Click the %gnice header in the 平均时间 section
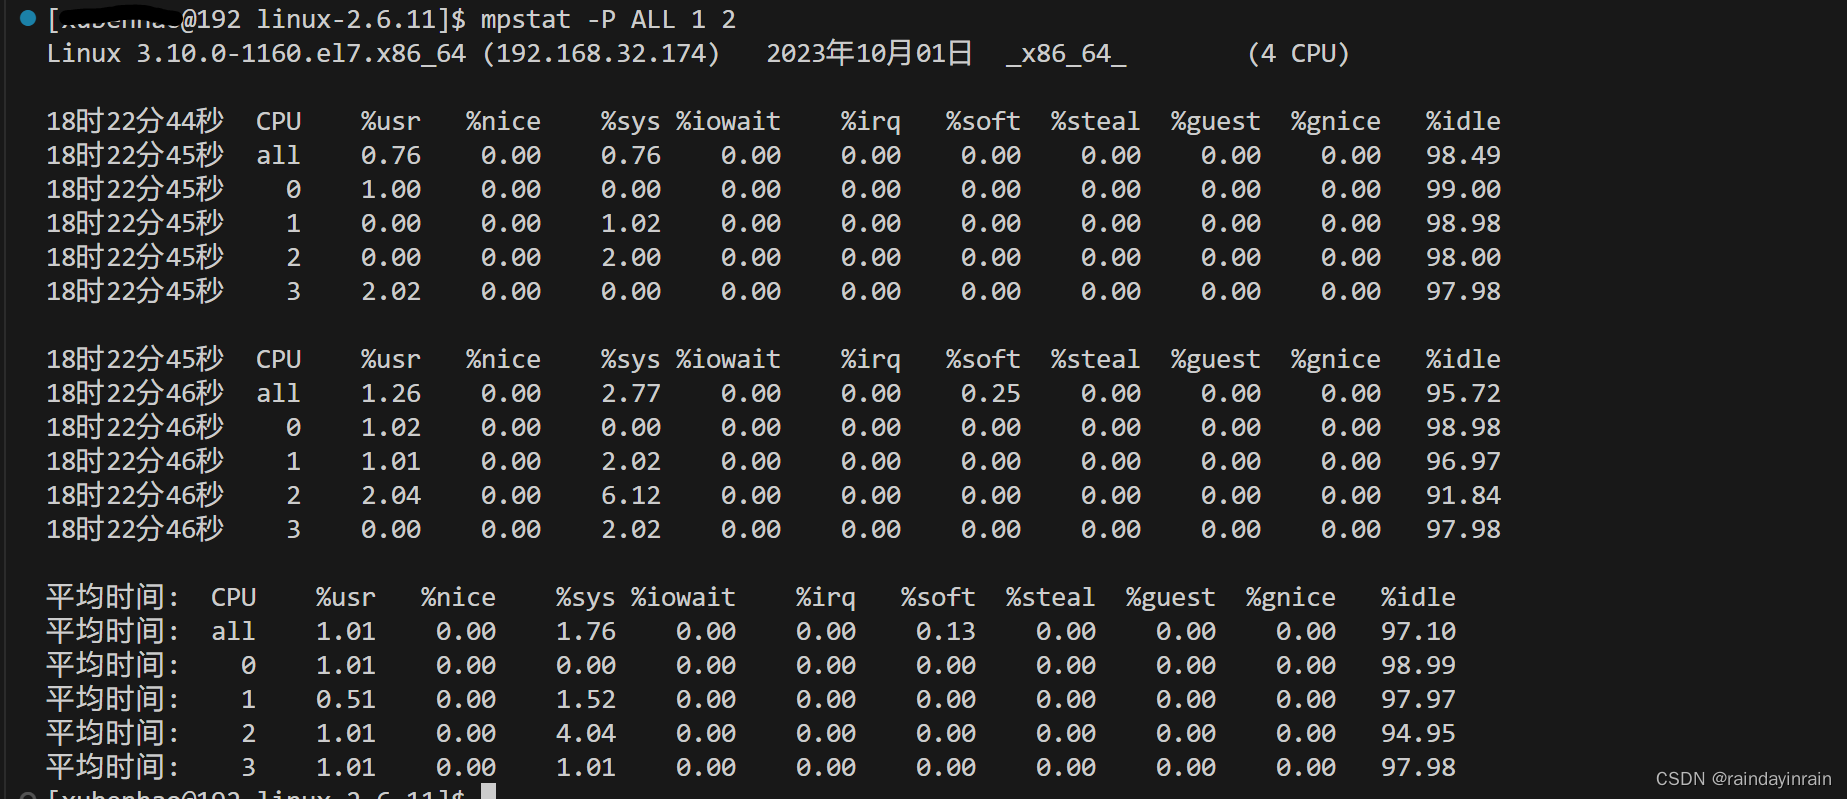The width and height of the screenshot is (1847, 799). pyautogui.click(x=1290, y=597)
